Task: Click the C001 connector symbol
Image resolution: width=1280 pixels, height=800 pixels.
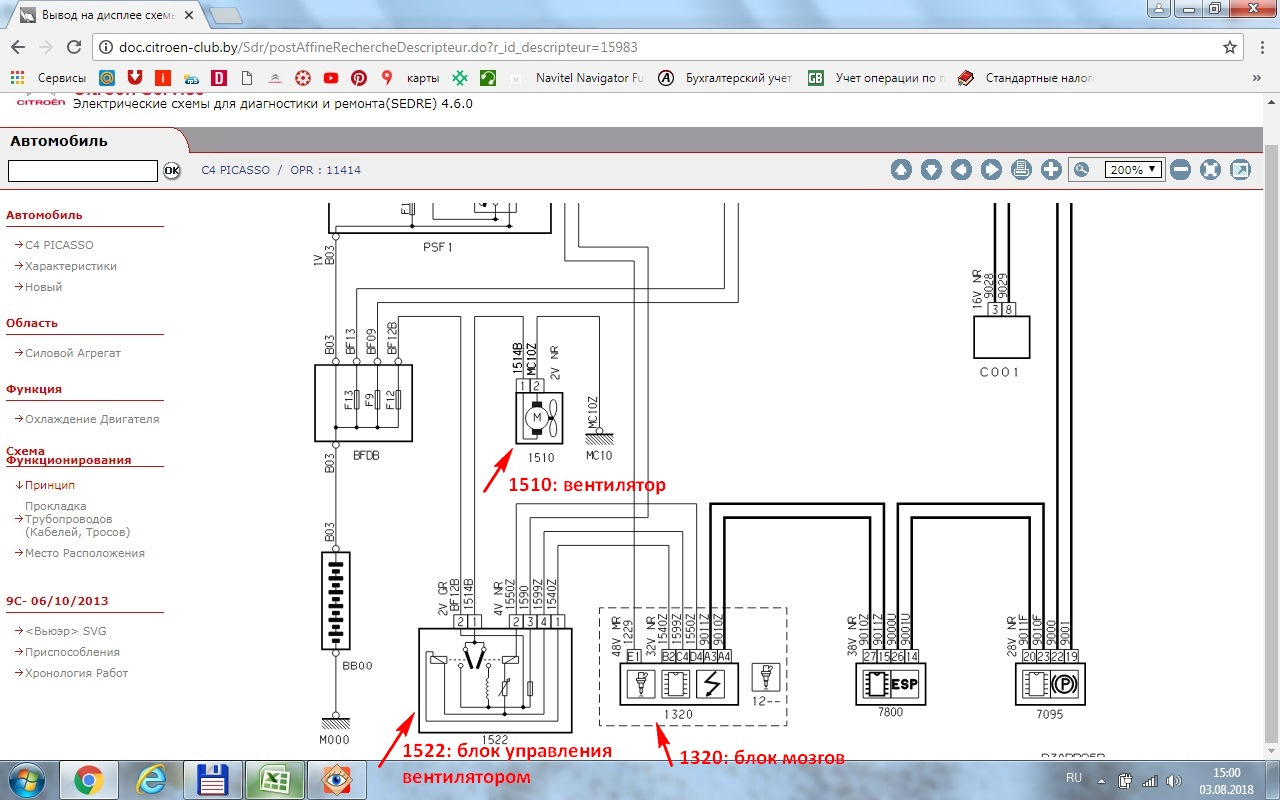Action: pyautogui.click(x=1001, y=337)
